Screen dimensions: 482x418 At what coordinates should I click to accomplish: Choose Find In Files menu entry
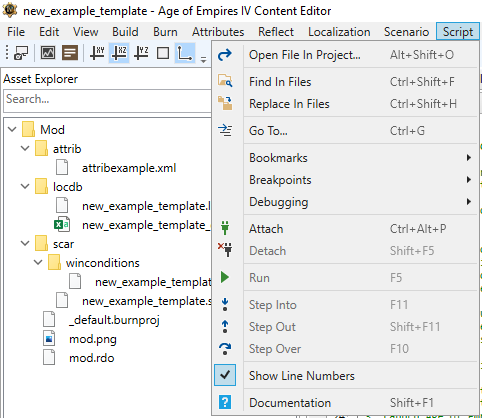345,82
